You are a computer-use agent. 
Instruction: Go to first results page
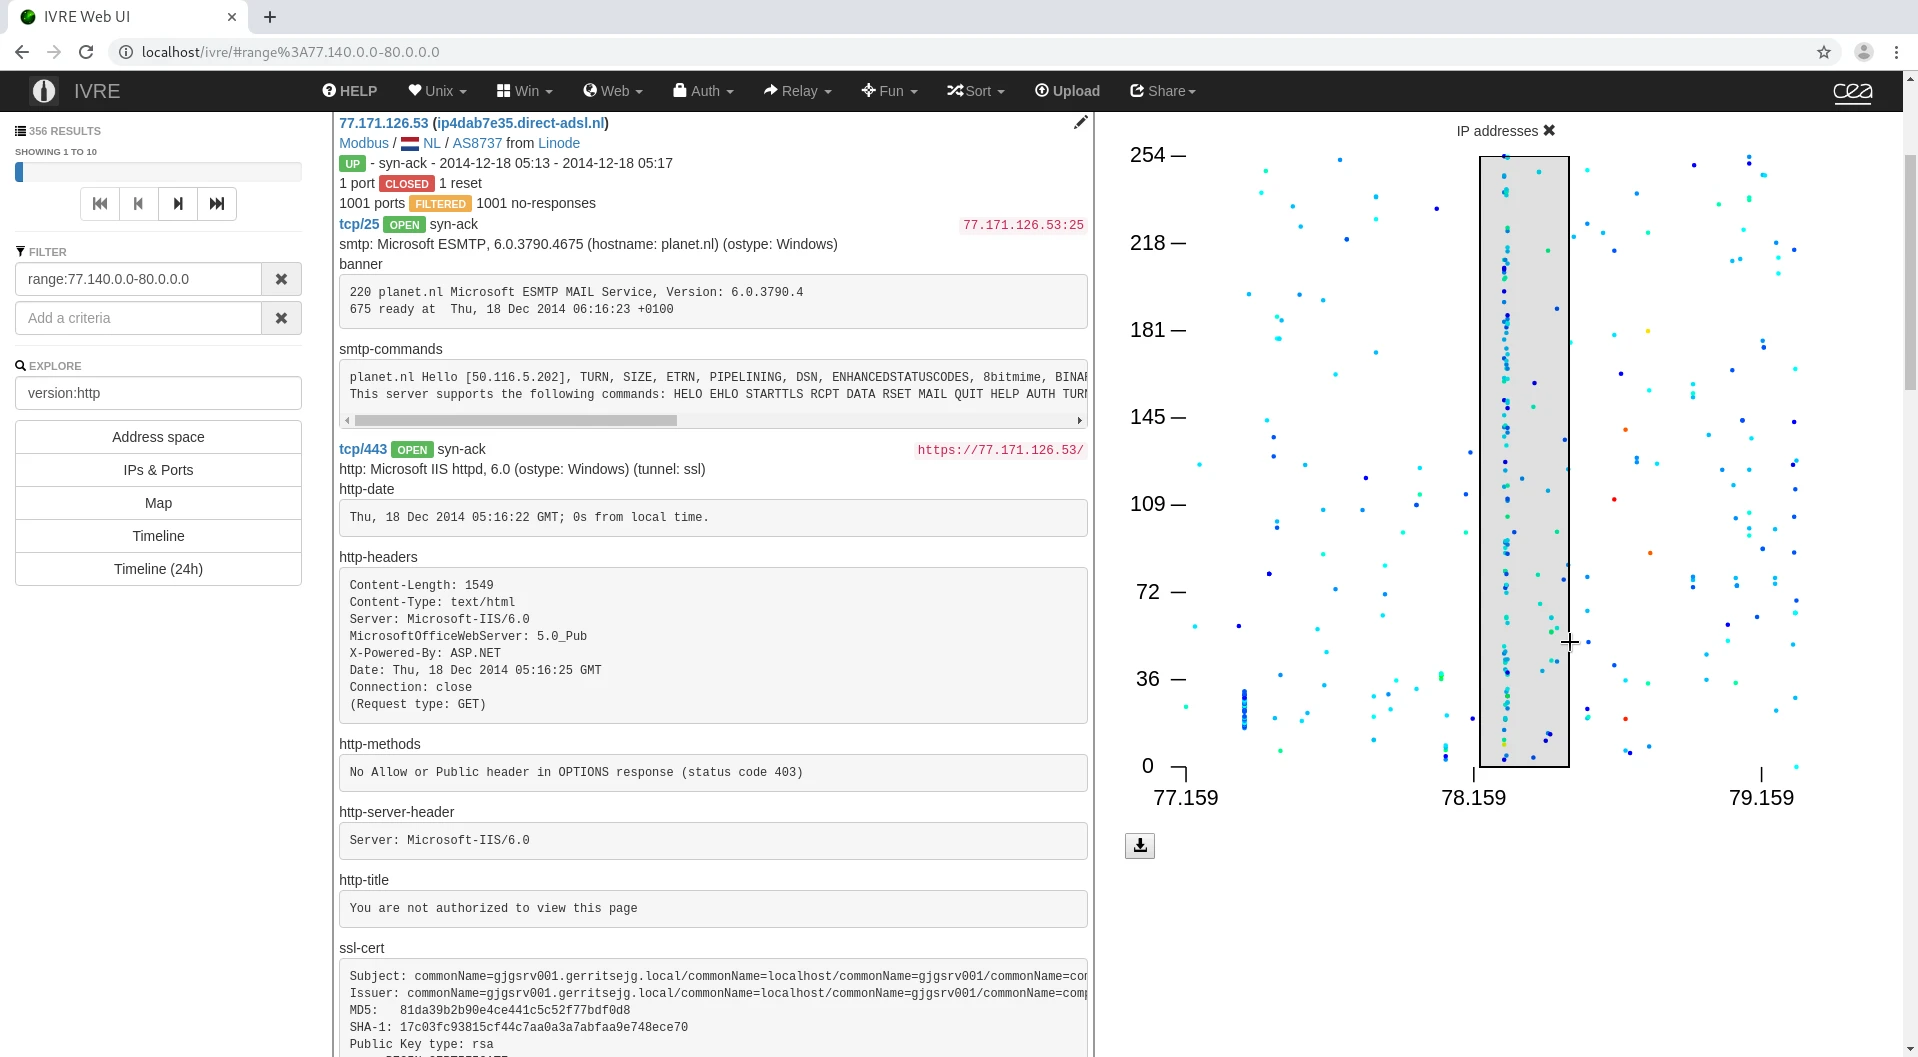pos(100,204)
